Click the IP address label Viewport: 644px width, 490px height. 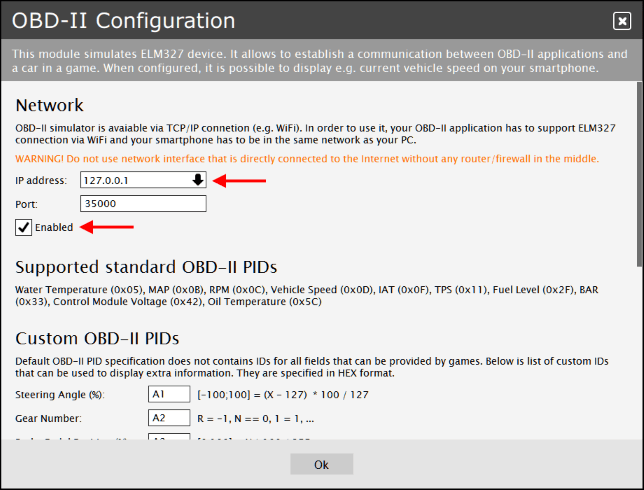[41, 180]
